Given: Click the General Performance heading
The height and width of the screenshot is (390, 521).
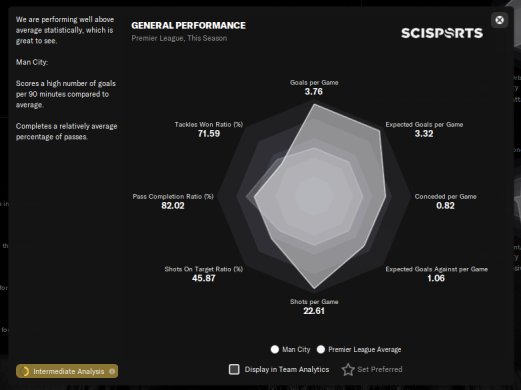Looking at the screenshot, I should [x=188, y=26].
